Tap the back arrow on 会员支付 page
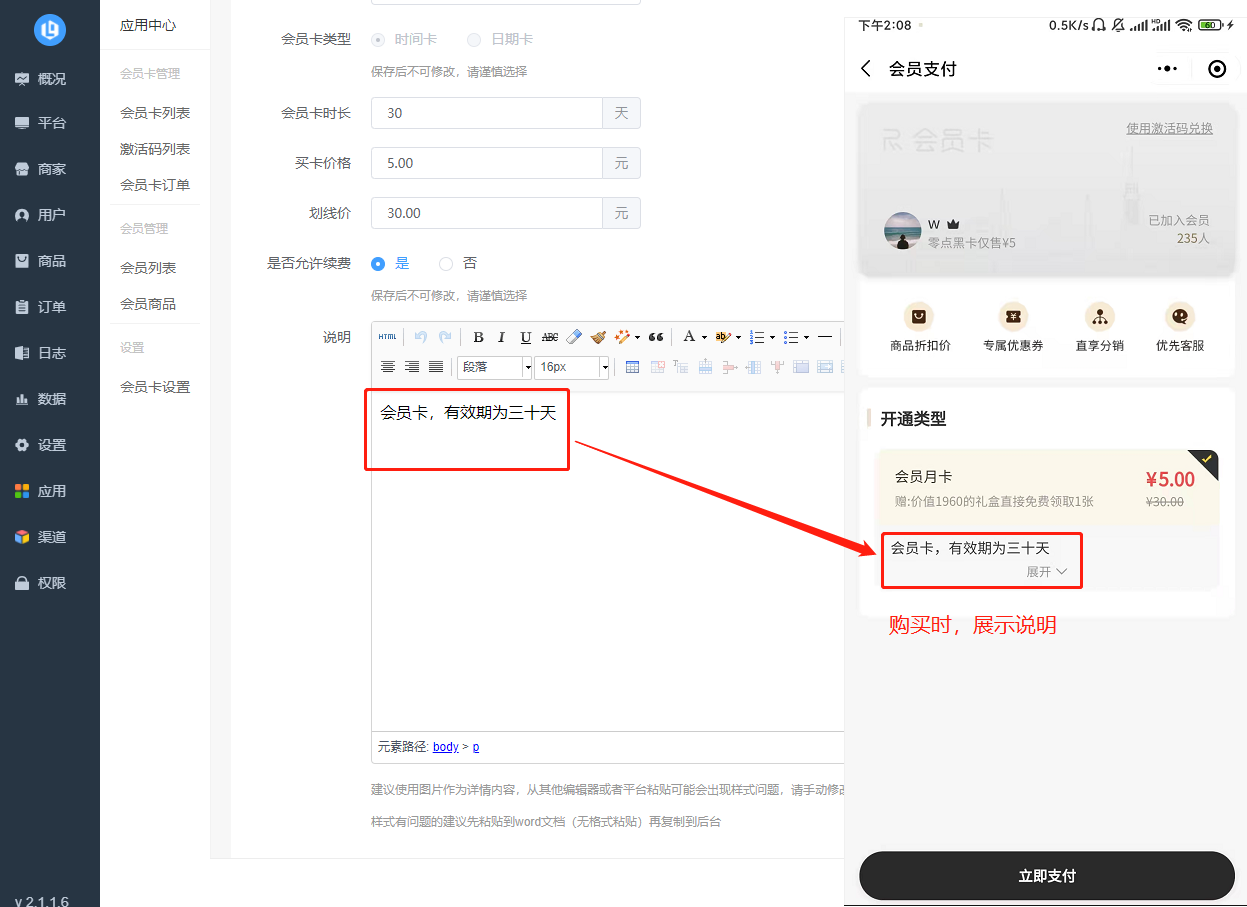The image size is (1247, 907). (866, 68)
